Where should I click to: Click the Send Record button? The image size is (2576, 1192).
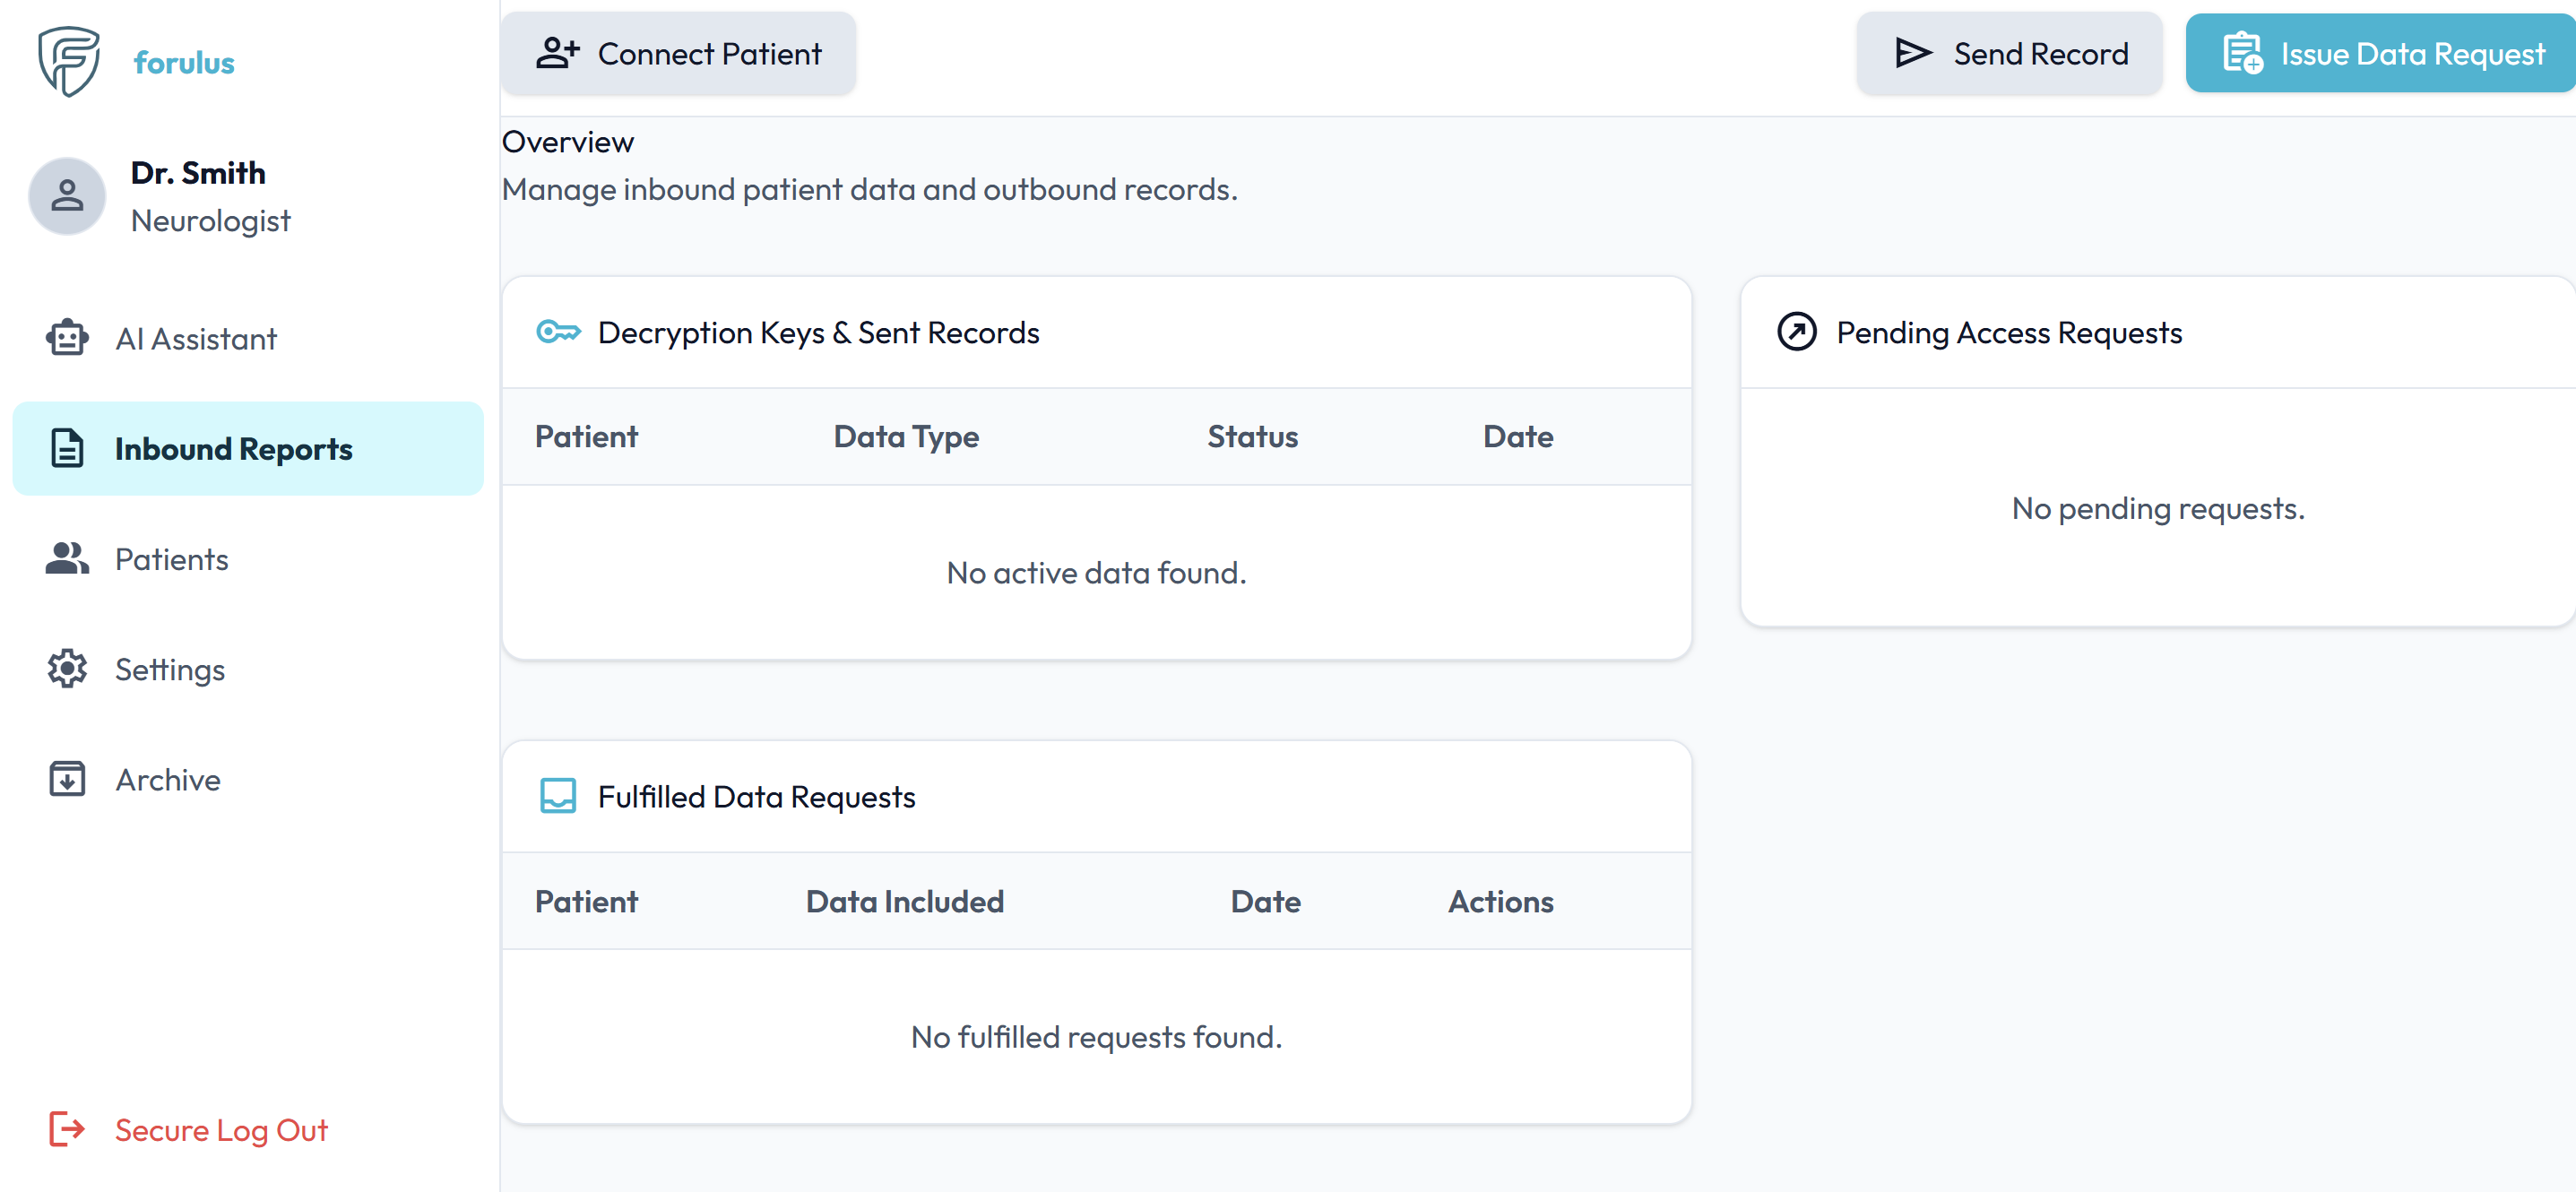(x=2010, y=53)
